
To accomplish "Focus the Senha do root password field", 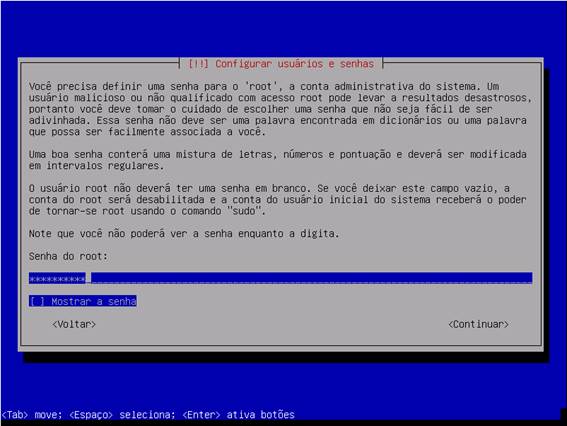I will click(x=281, y=278).
